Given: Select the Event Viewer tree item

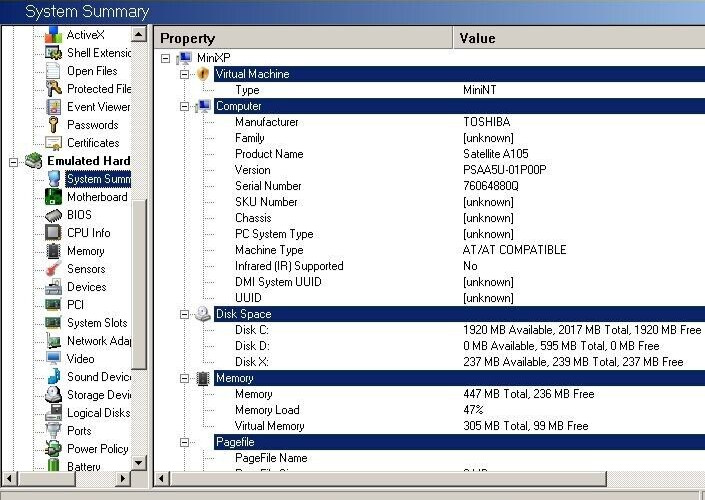Looking at the screenshot, I should click(98, 107).
